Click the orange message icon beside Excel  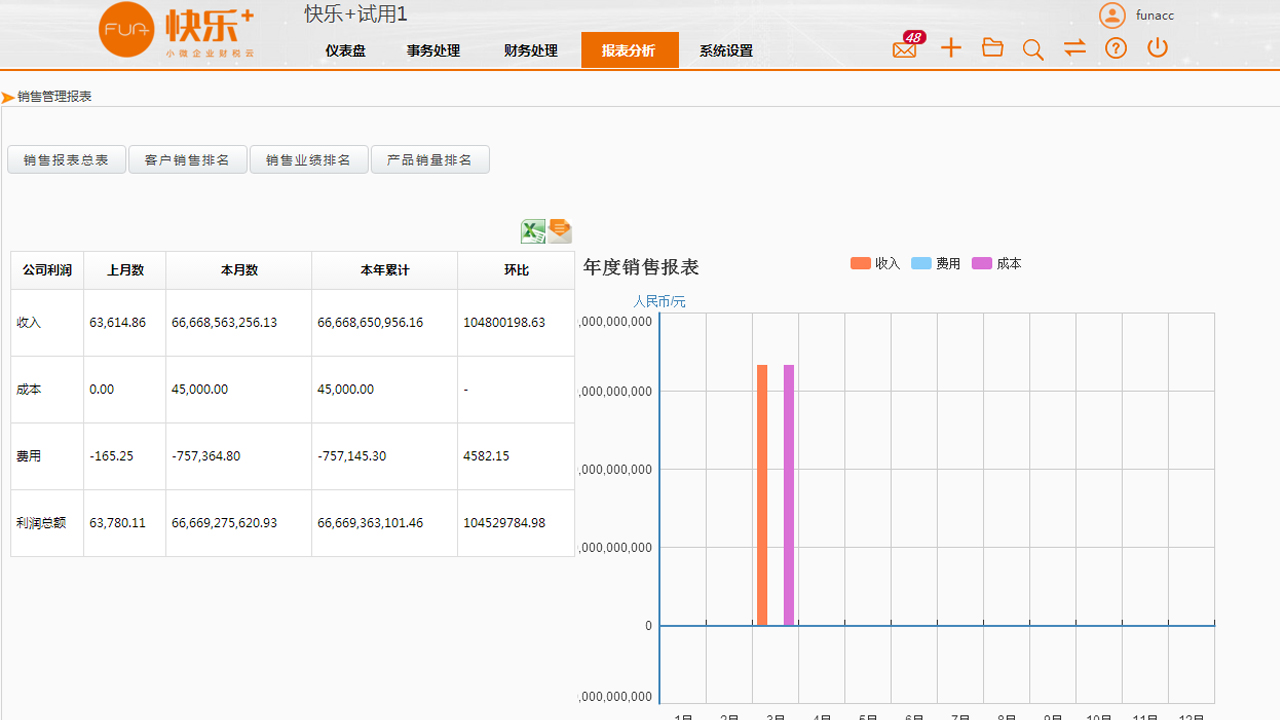(560, 231)
